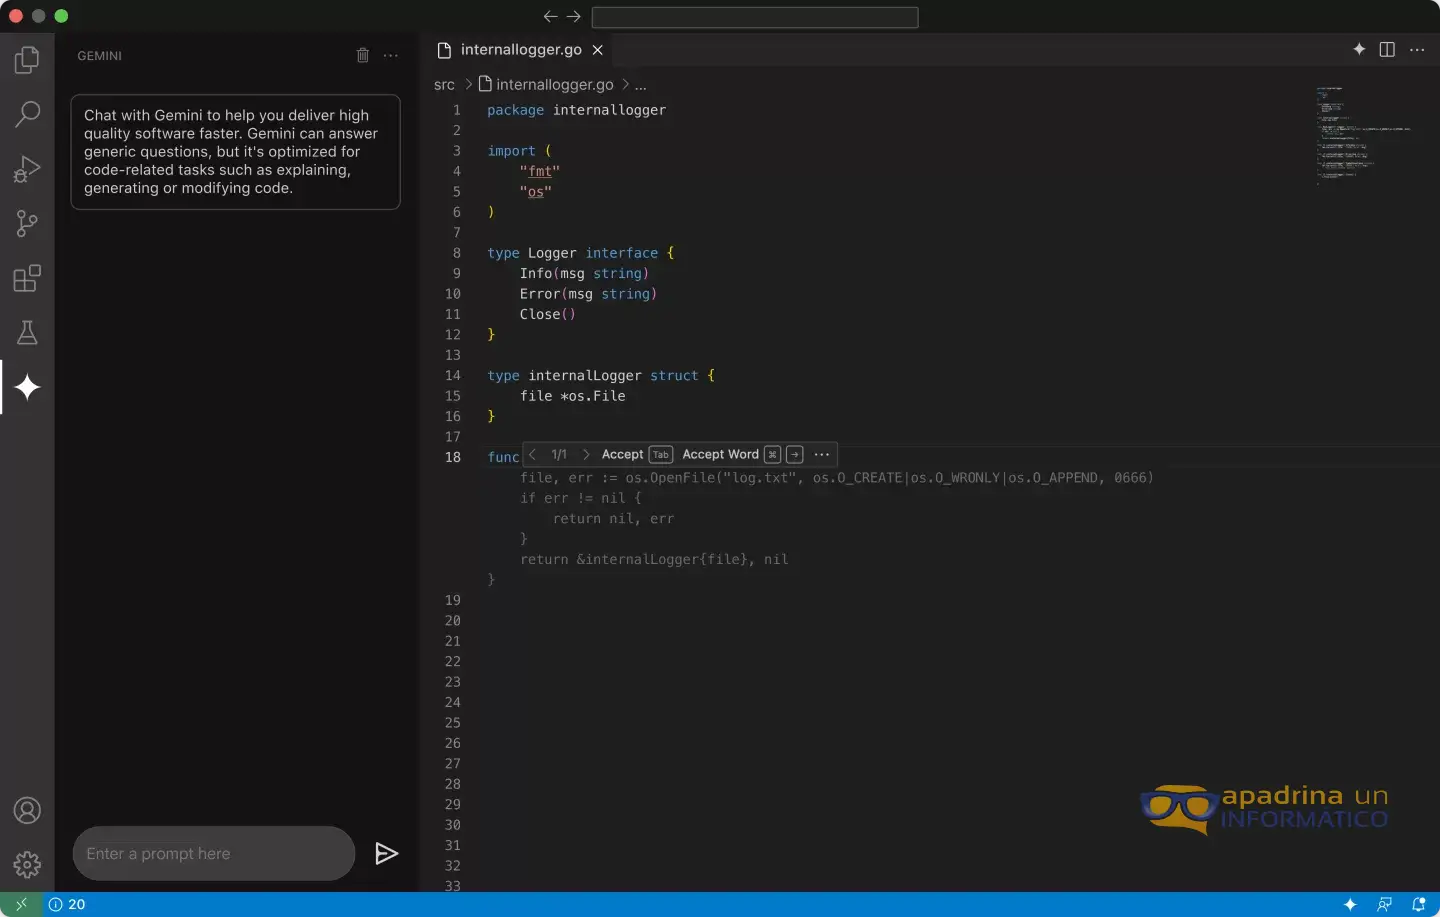Close the internallogger.go tab
1440x917 pixels.
coord(597,50)
